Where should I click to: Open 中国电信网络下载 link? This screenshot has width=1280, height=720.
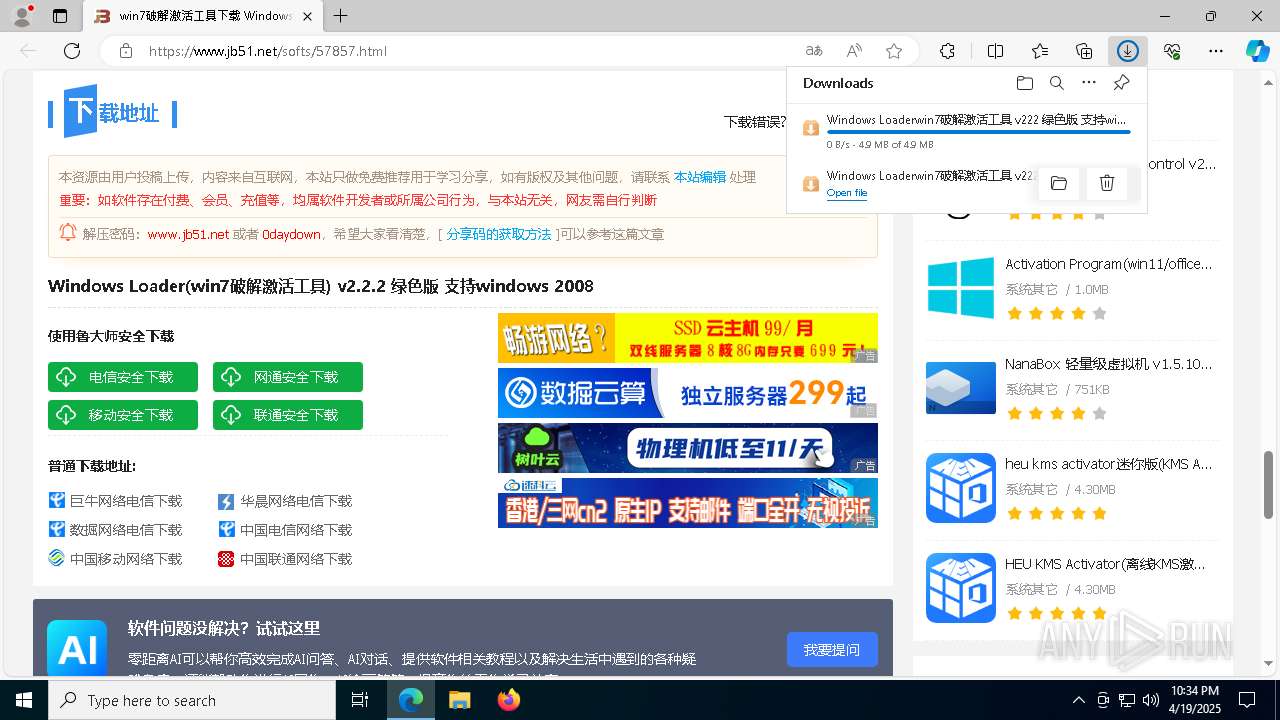pyautogui.click(x=296, y=530)
